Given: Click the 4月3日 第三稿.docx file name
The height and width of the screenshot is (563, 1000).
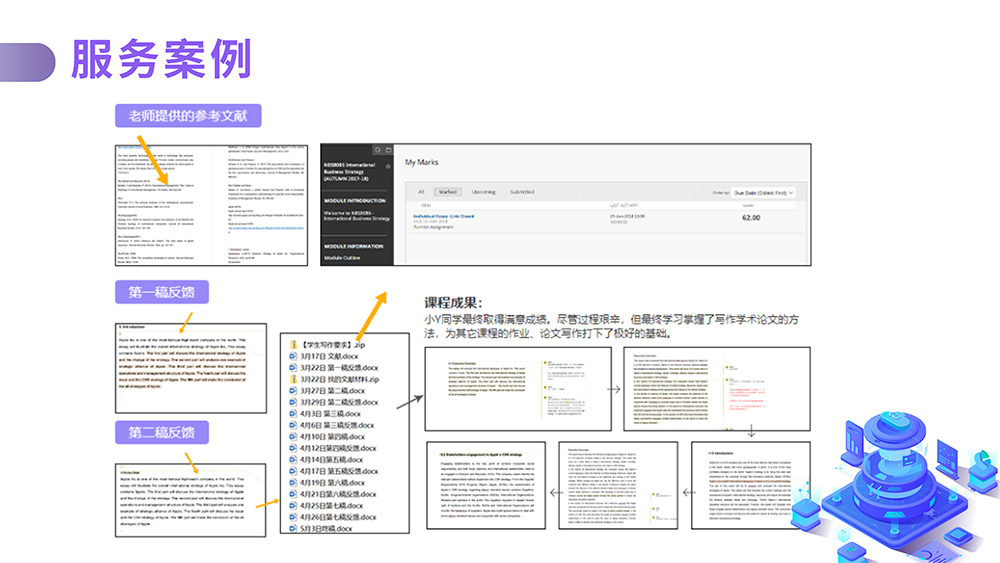Looking at the screenshot, I should point(330,413).
